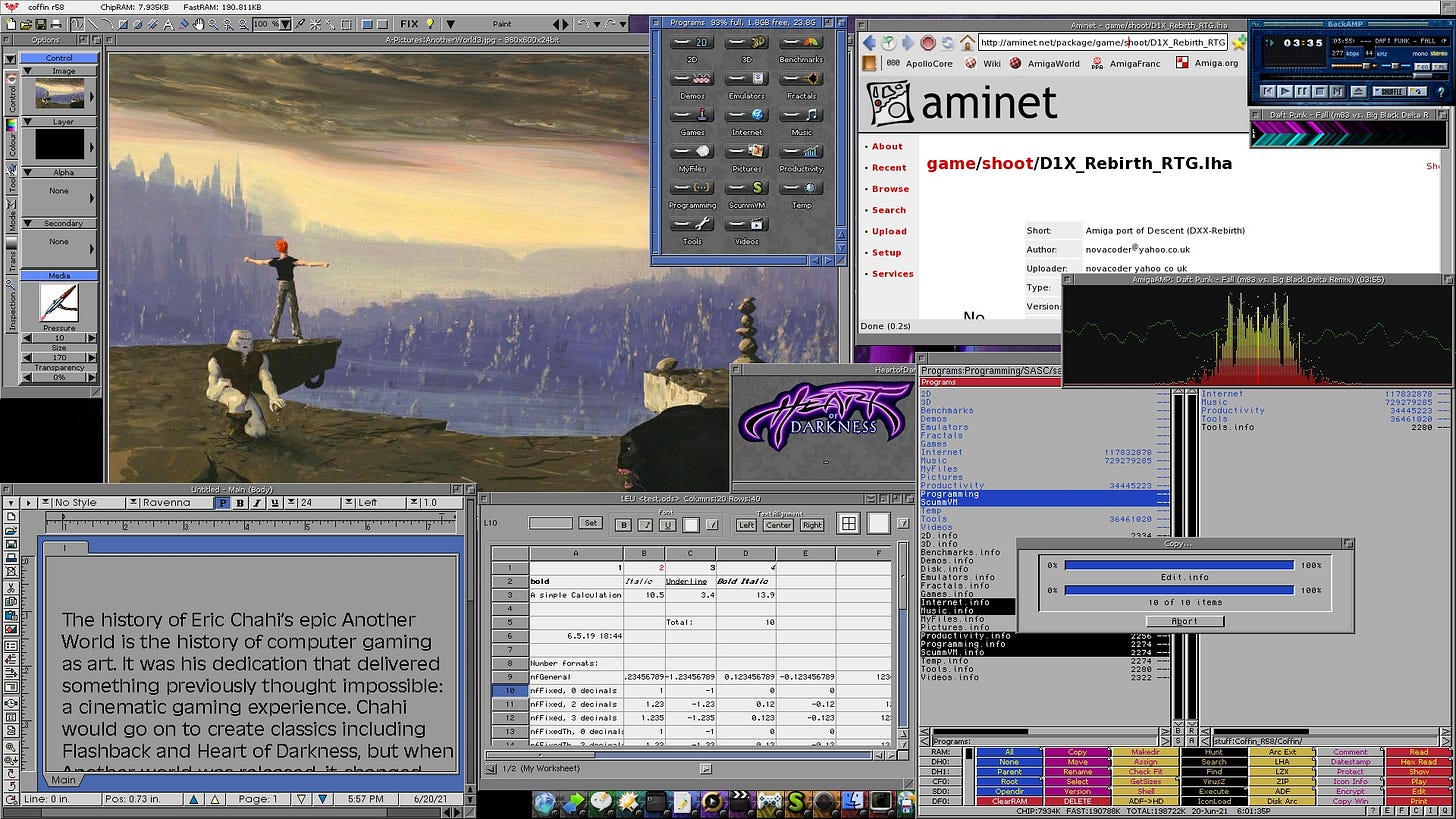Click the Makedir button in file manager
1456x819 pixels.
tap(1146, 752)
